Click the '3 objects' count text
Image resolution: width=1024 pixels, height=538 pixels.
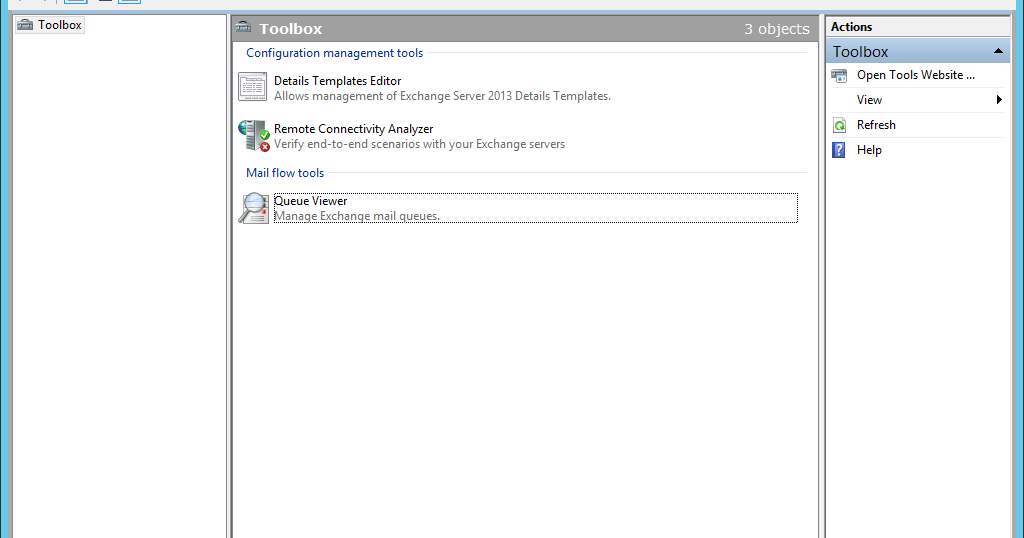pos(776,29)
